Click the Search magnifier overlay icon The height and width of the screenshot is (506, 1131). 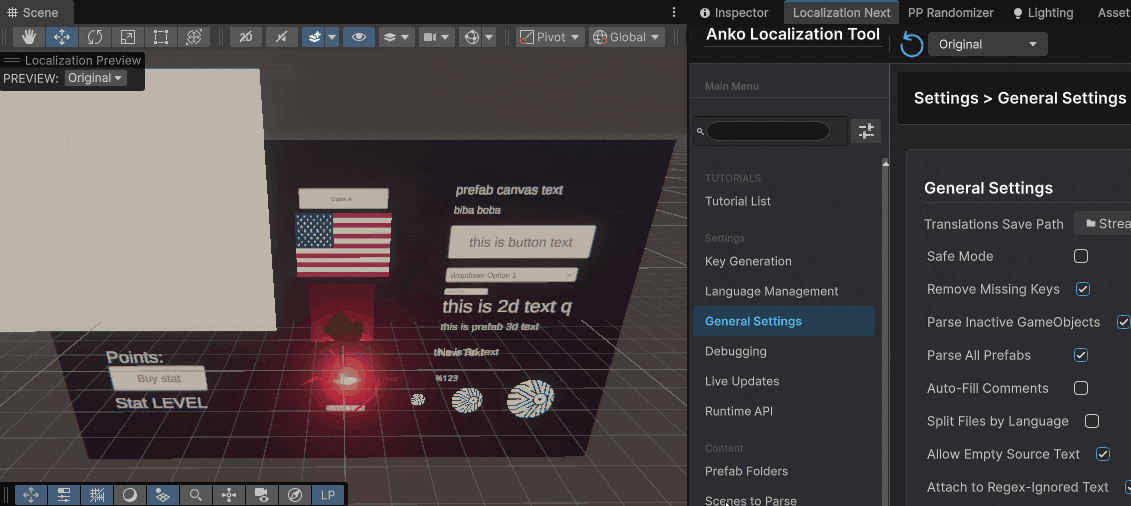(195, 494)
